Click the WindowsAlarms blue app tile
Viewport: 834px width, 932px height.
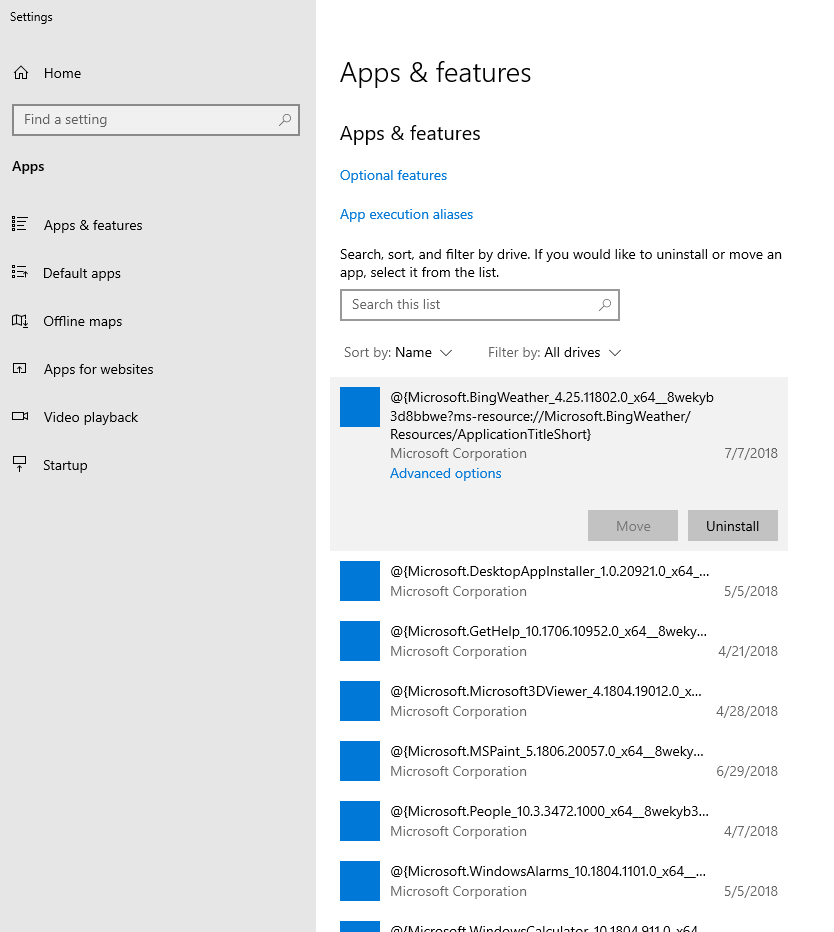tap(360, 881)
